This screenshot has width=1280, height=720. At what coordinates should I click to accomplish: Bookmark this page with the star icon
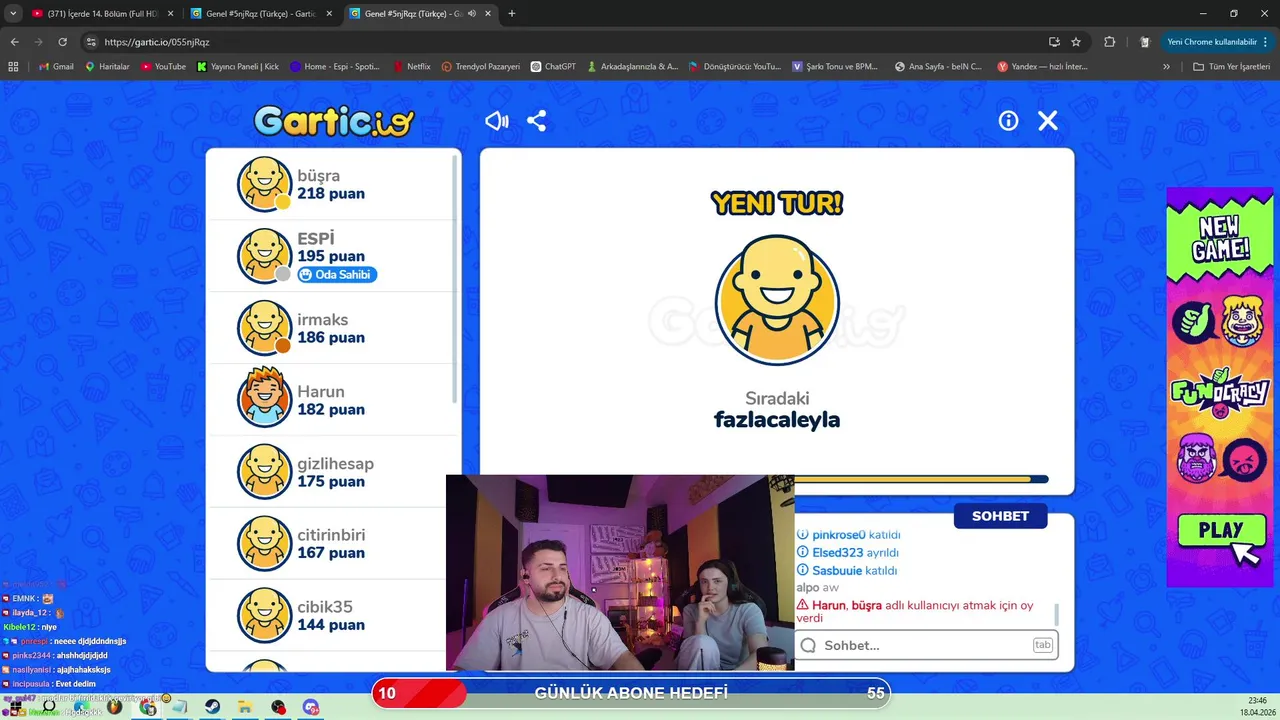click(1076, 42)
